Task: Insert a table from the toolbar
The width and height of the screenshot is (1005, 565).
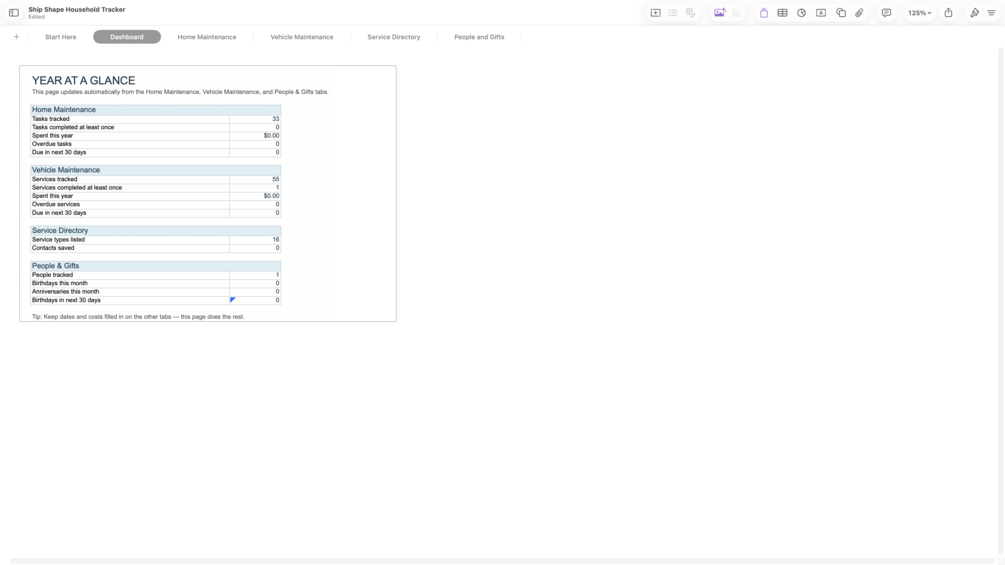Action: click(783, 13)
